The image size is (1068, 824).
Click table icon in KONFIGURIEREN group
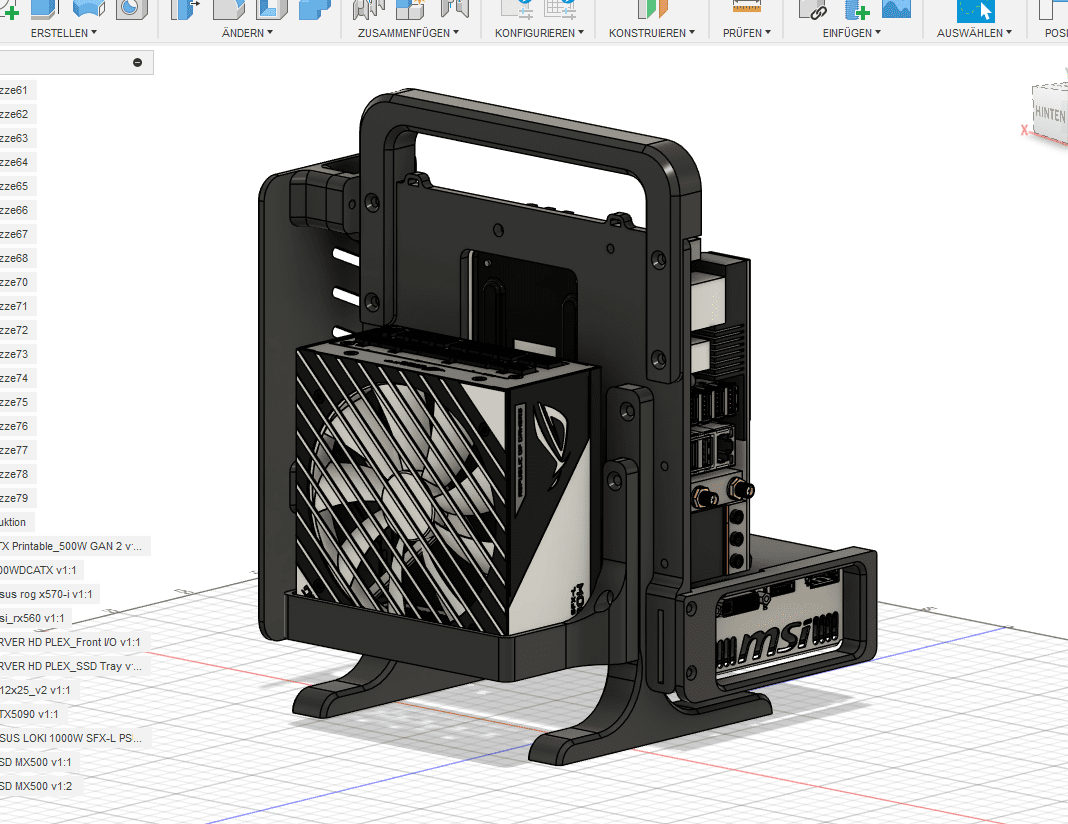[561, 8]
